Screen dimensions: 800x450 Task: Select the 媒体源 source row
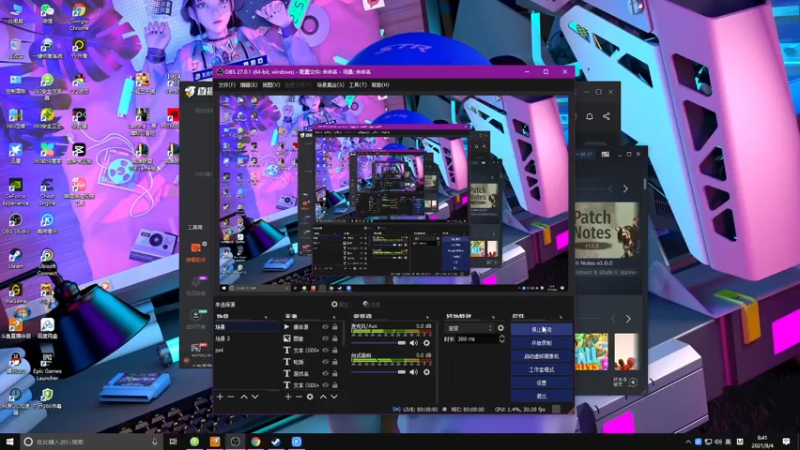tap(311, 327)
